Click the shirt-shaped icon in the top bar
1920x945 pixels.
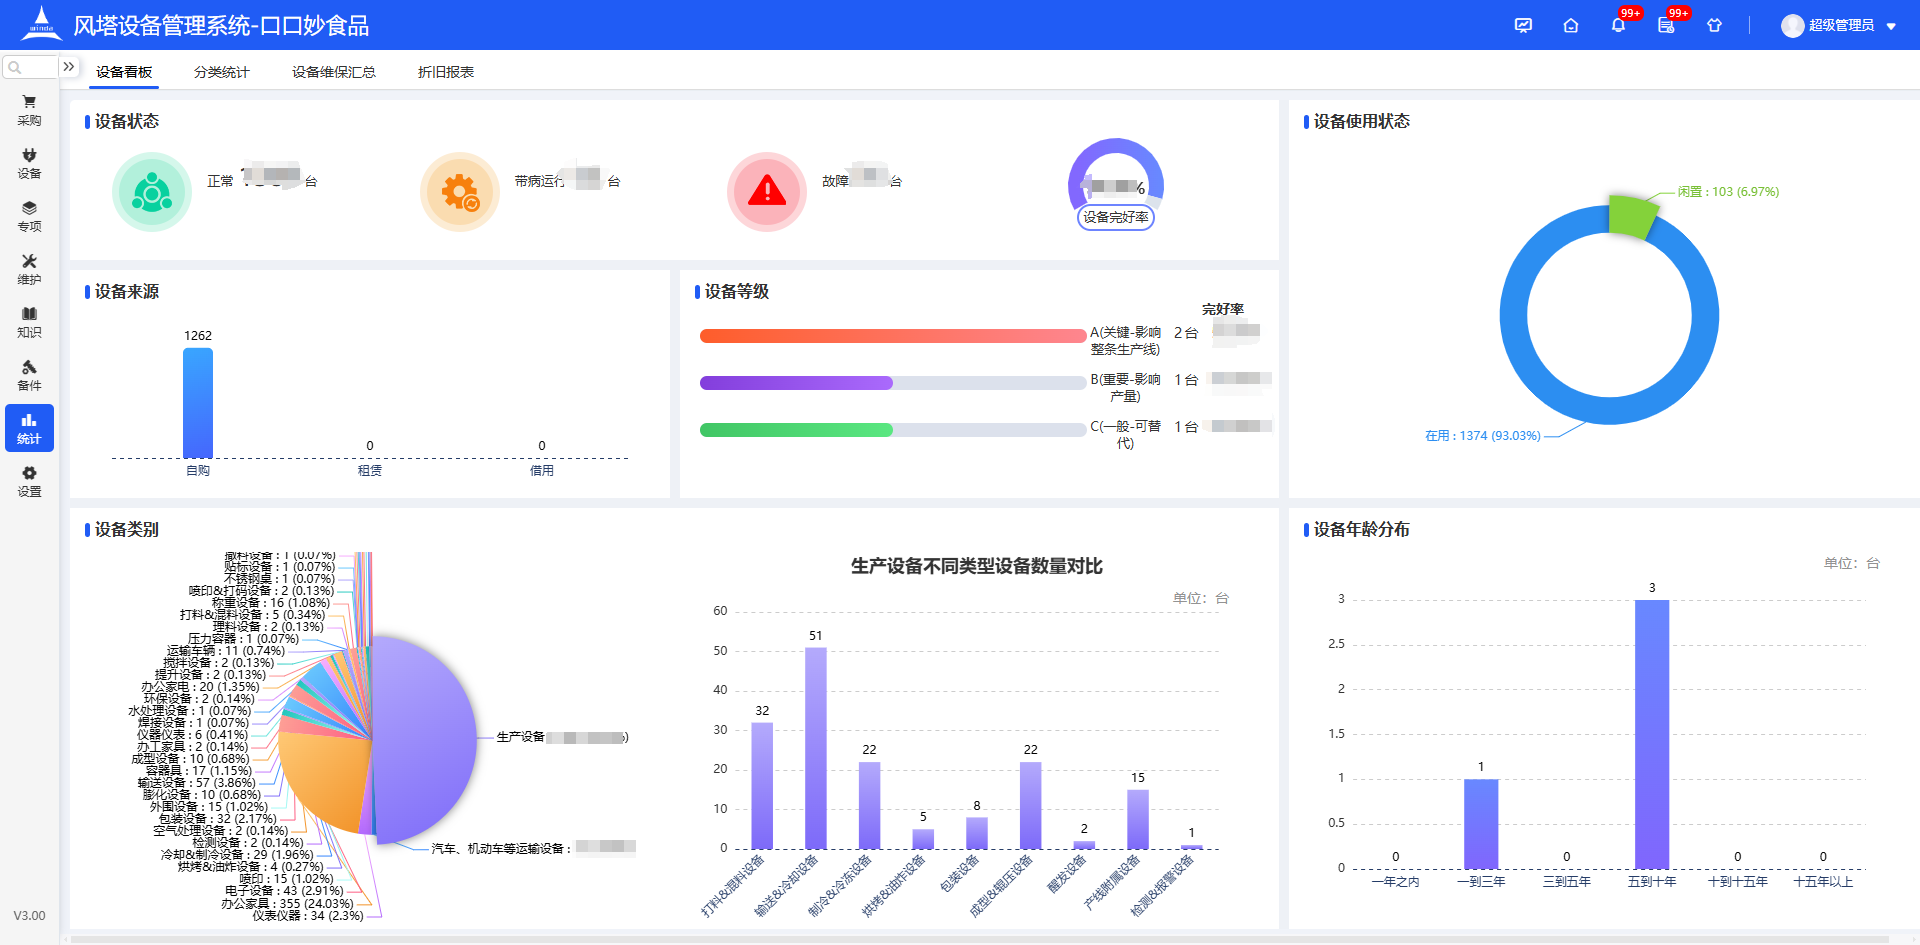(1714, 25)
